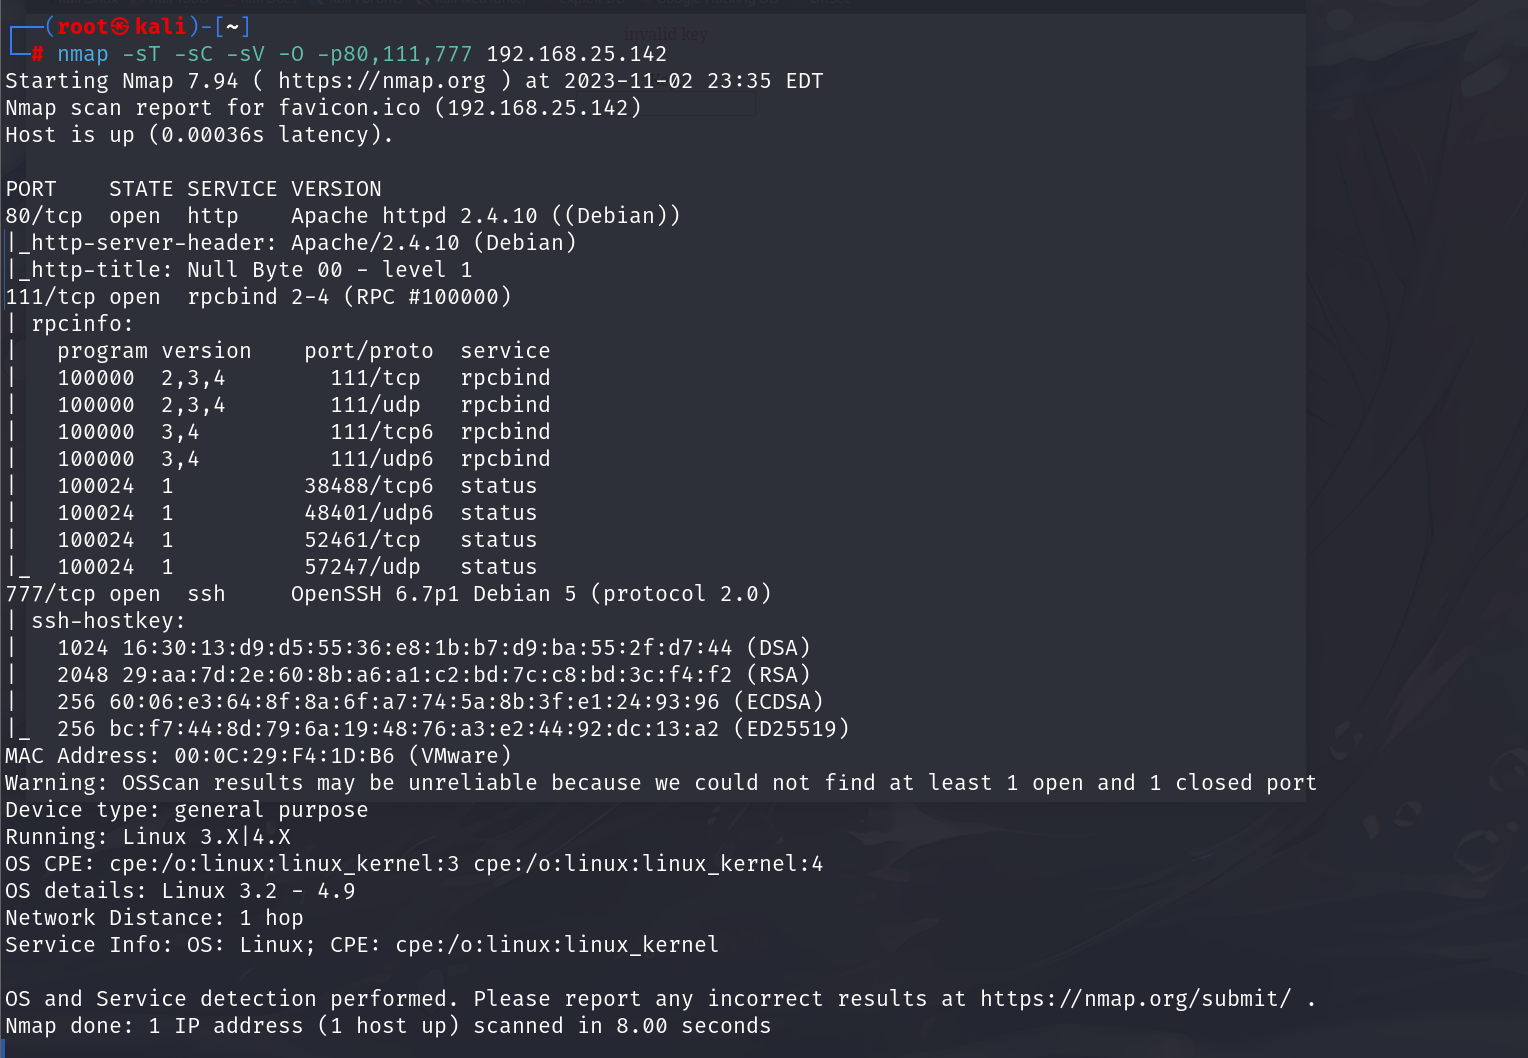Click the Apache httpd 2.4.10 version text
Viewport: 1528px width, 1058px height.
tap(414, 216)
